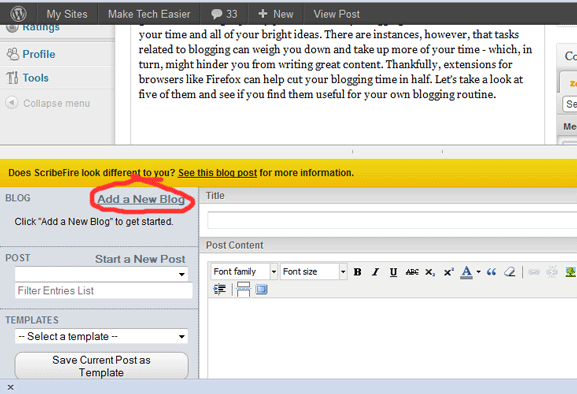Click the Add a New Blog link
Viewport: 577px width, 394px height.
point(141,199)
